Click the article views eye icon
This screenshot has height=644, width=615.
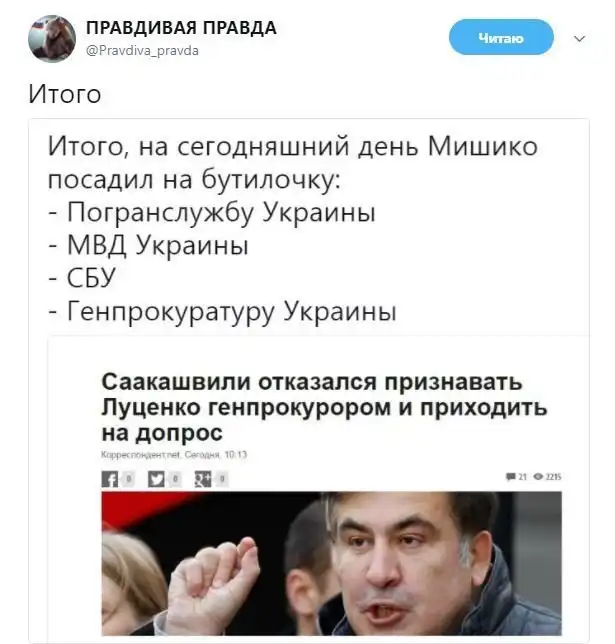[539, 476]
